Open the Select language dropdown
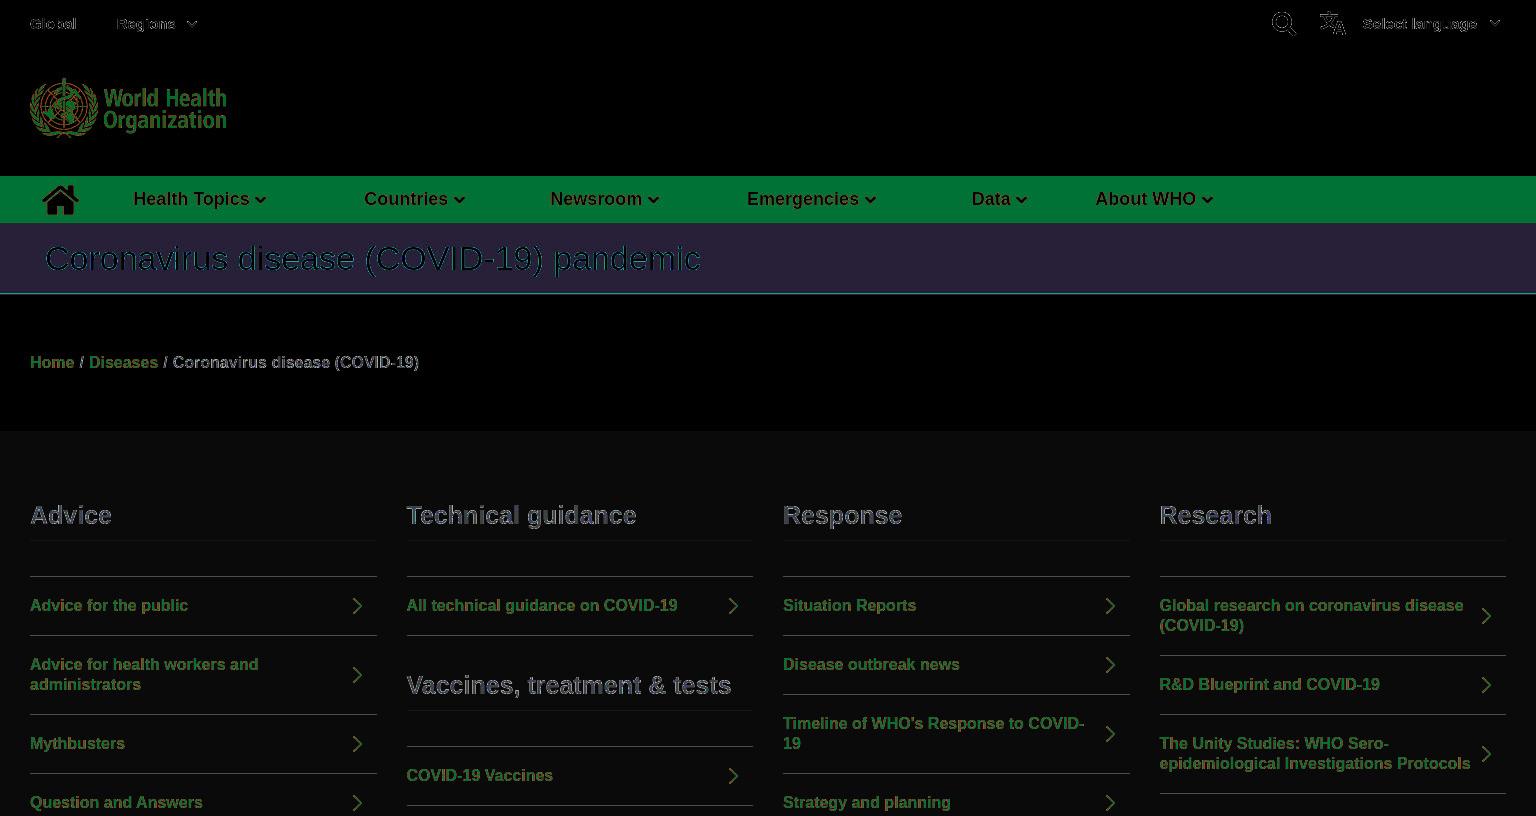This screenshot has height=816, width=1536. point(1431,24)
